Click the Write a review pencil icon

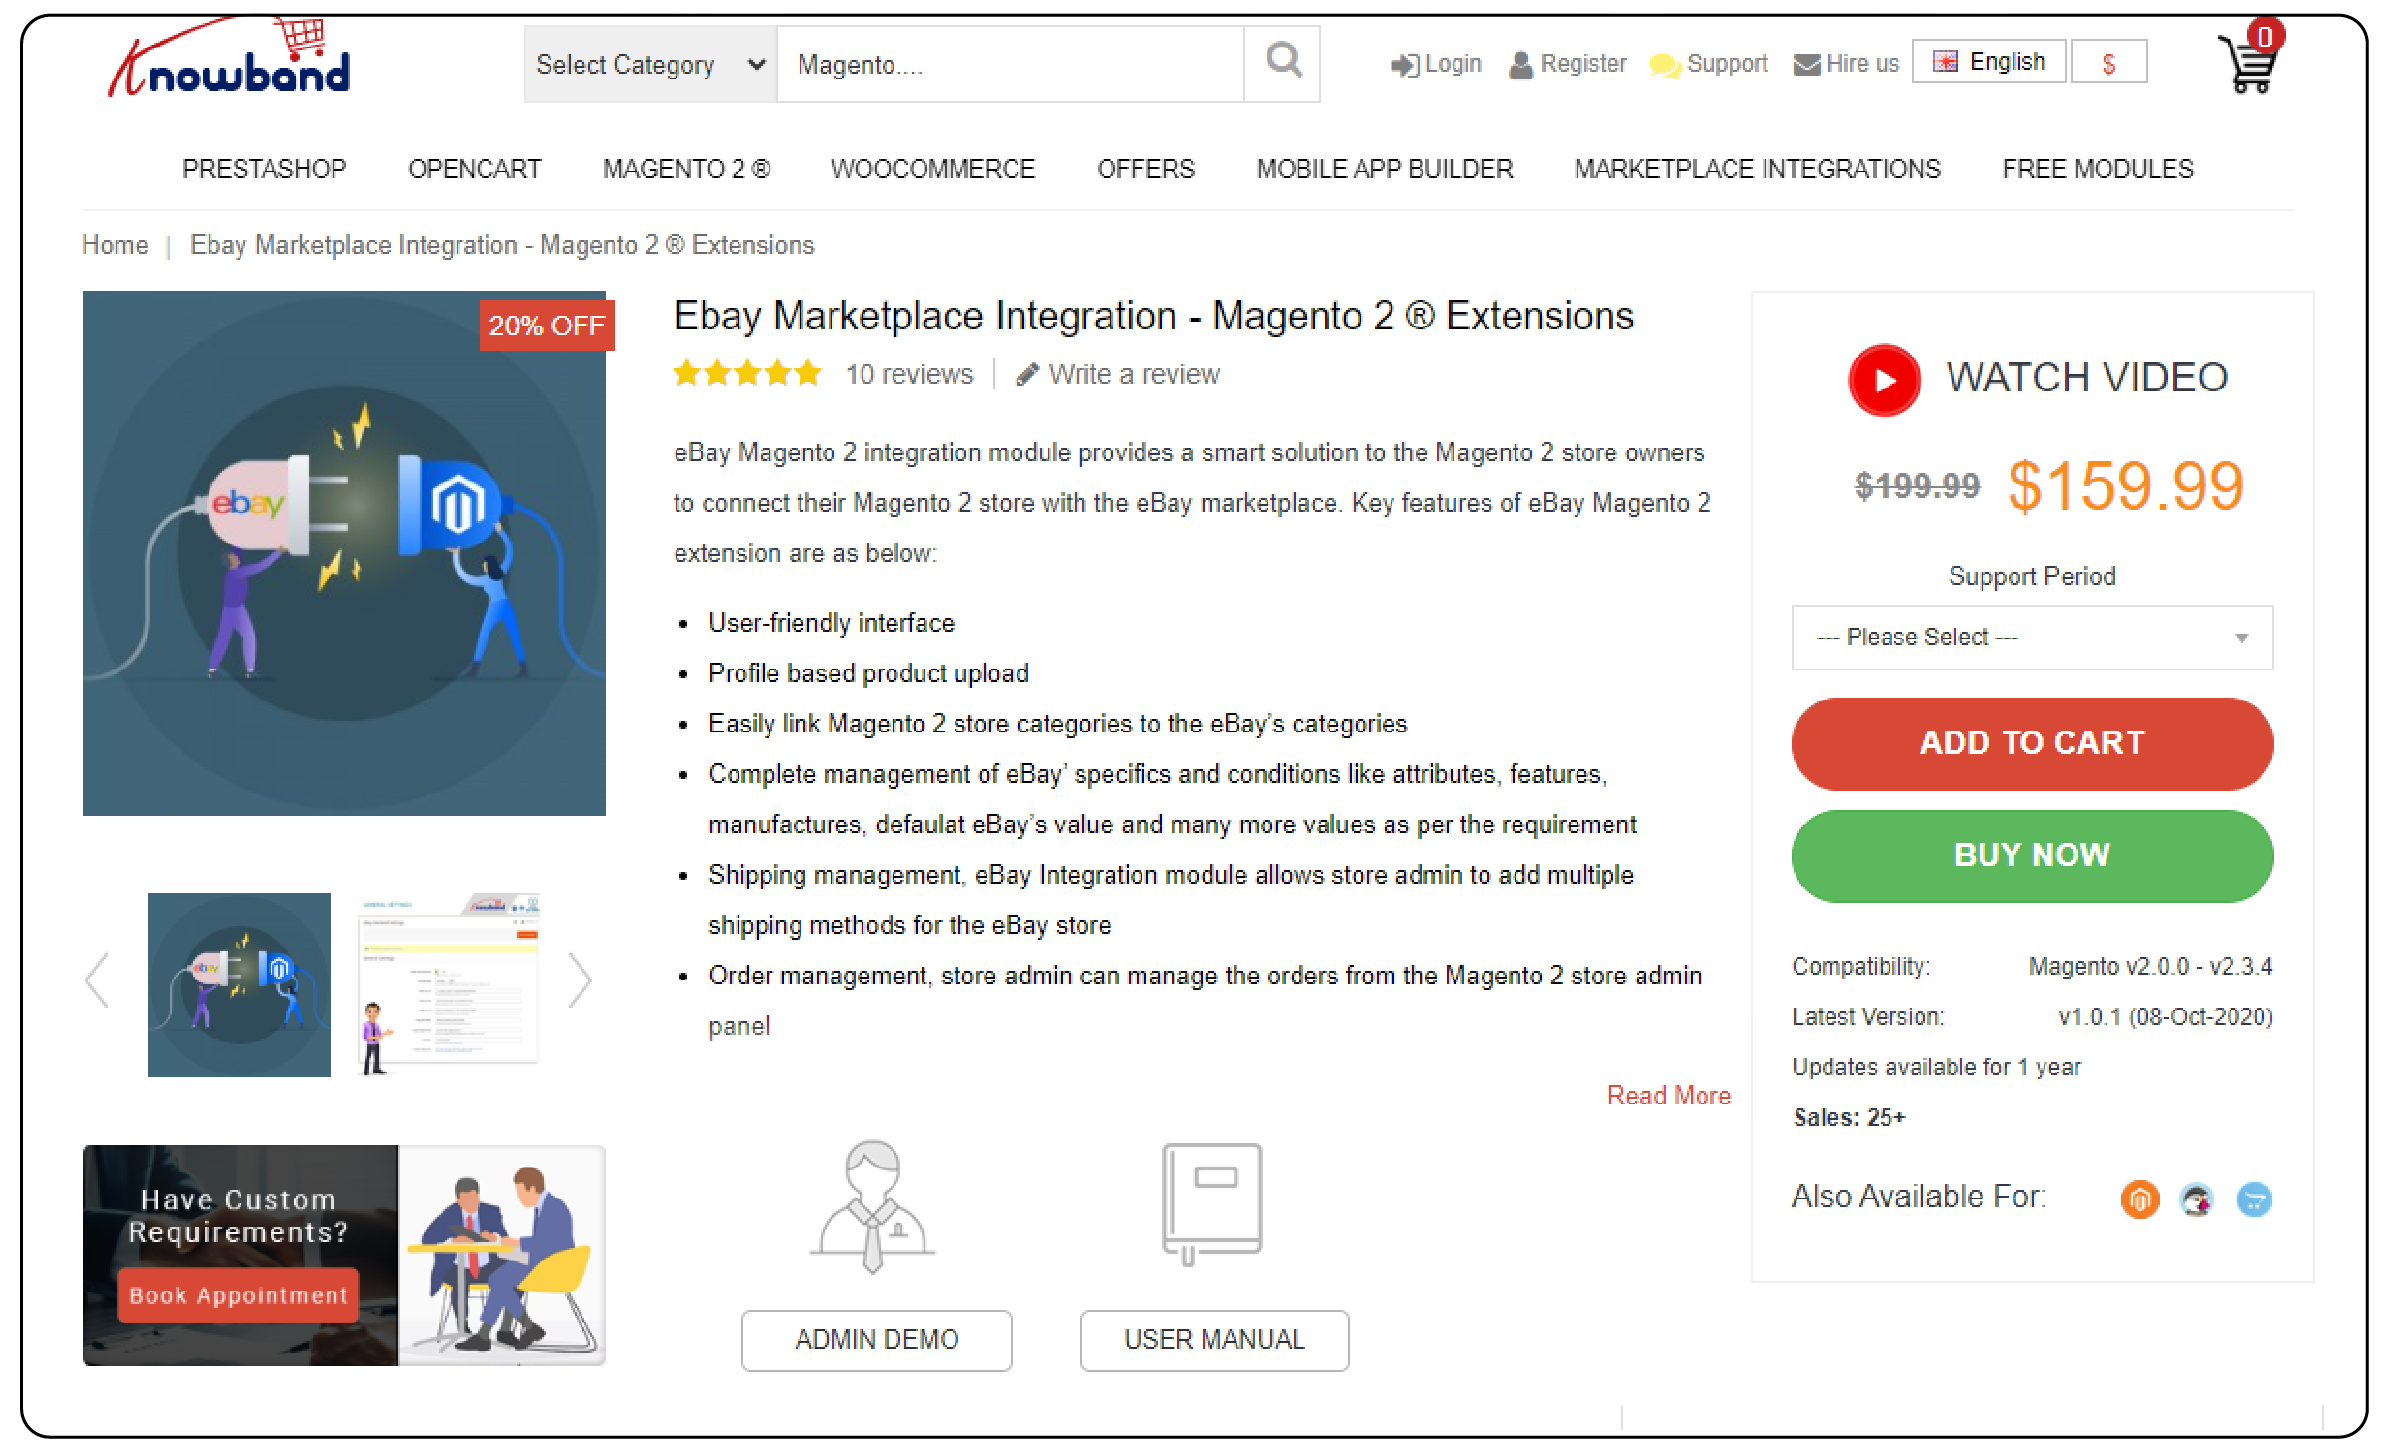[1027, 375]
